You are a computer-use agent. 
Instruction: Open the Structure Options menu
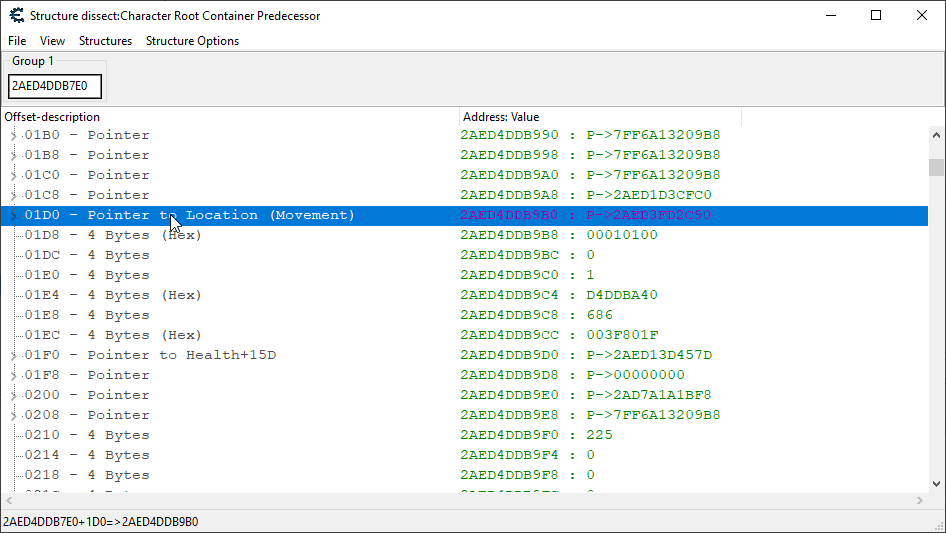point(192,41)
